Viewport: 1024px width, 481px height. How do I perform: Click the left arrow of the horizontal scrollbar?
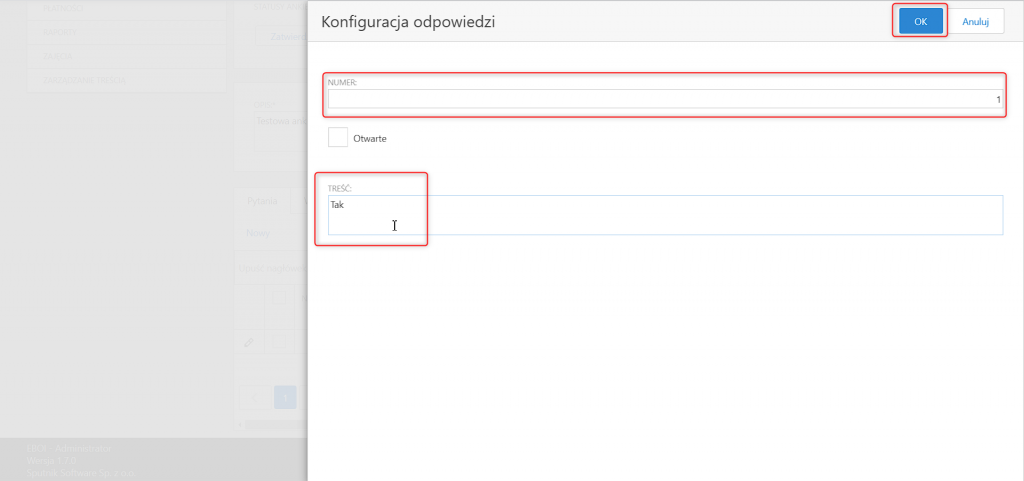tap(240, 425)
